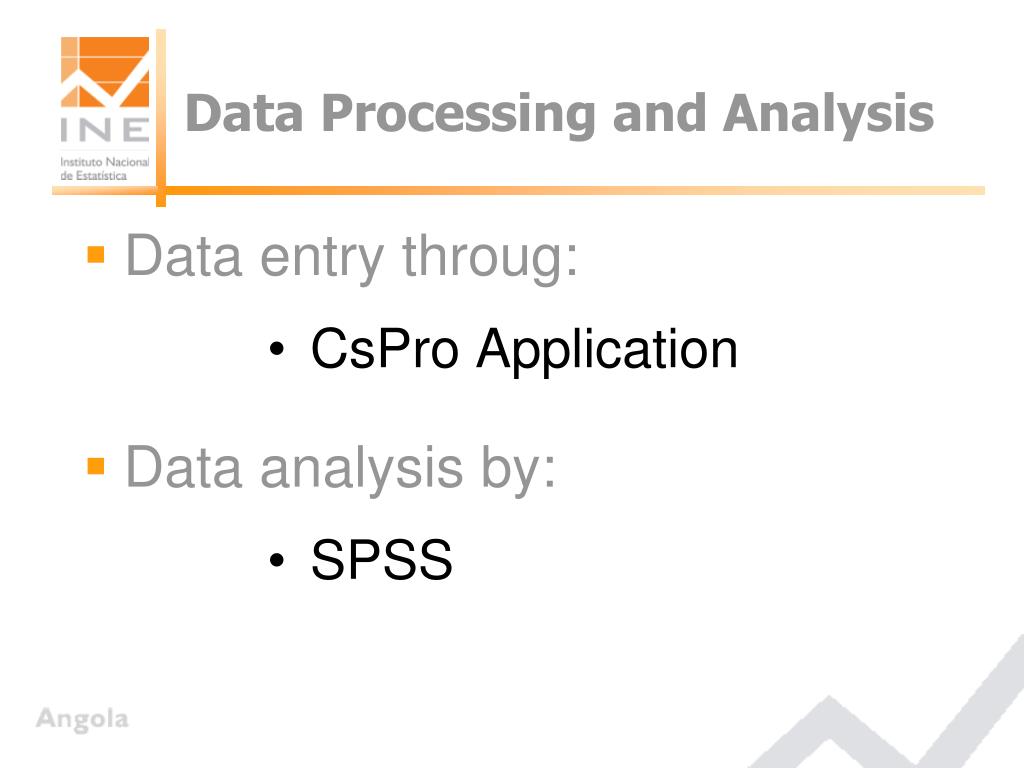Click the 'Angola' footer label
Screen dimensions: 1024x768
click(x=82, y=719)
